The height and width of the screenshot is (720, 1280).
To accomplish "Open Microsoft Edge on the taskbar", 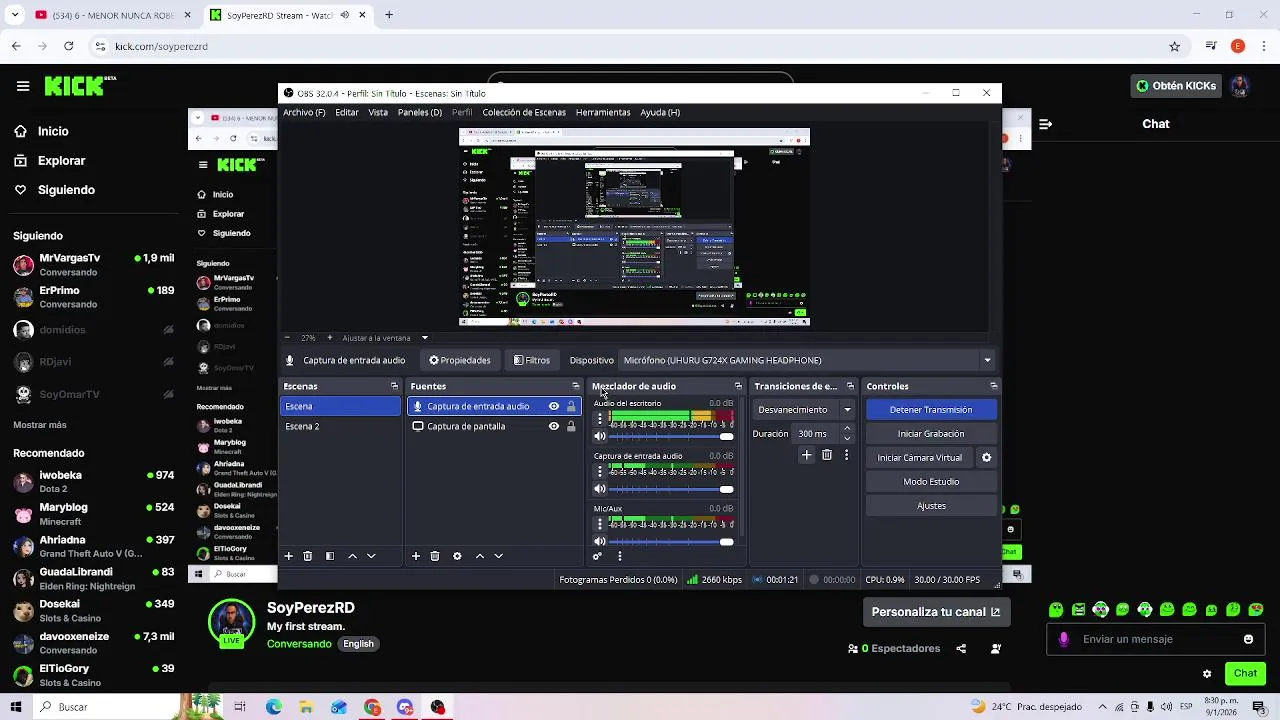I will point(274,707).
